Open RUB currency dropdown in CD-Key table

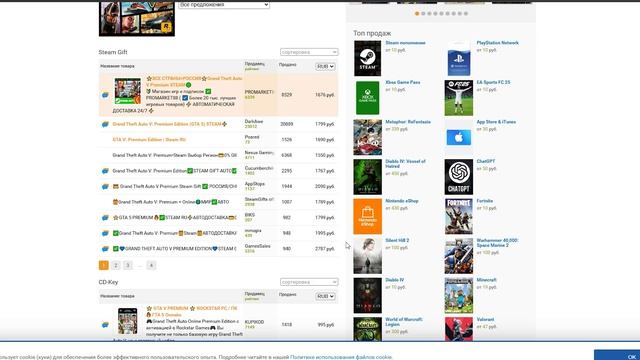point(325,296)
